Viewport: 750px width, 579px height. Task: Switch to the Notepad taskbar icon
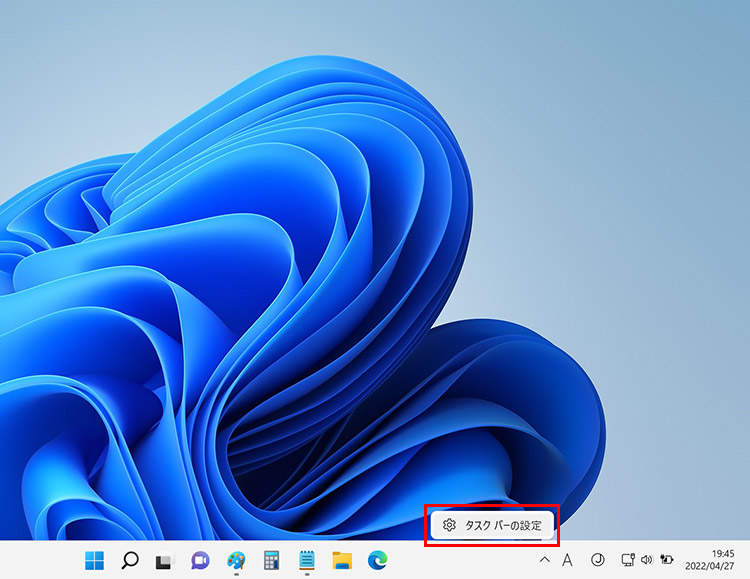[x=307, y=560]
